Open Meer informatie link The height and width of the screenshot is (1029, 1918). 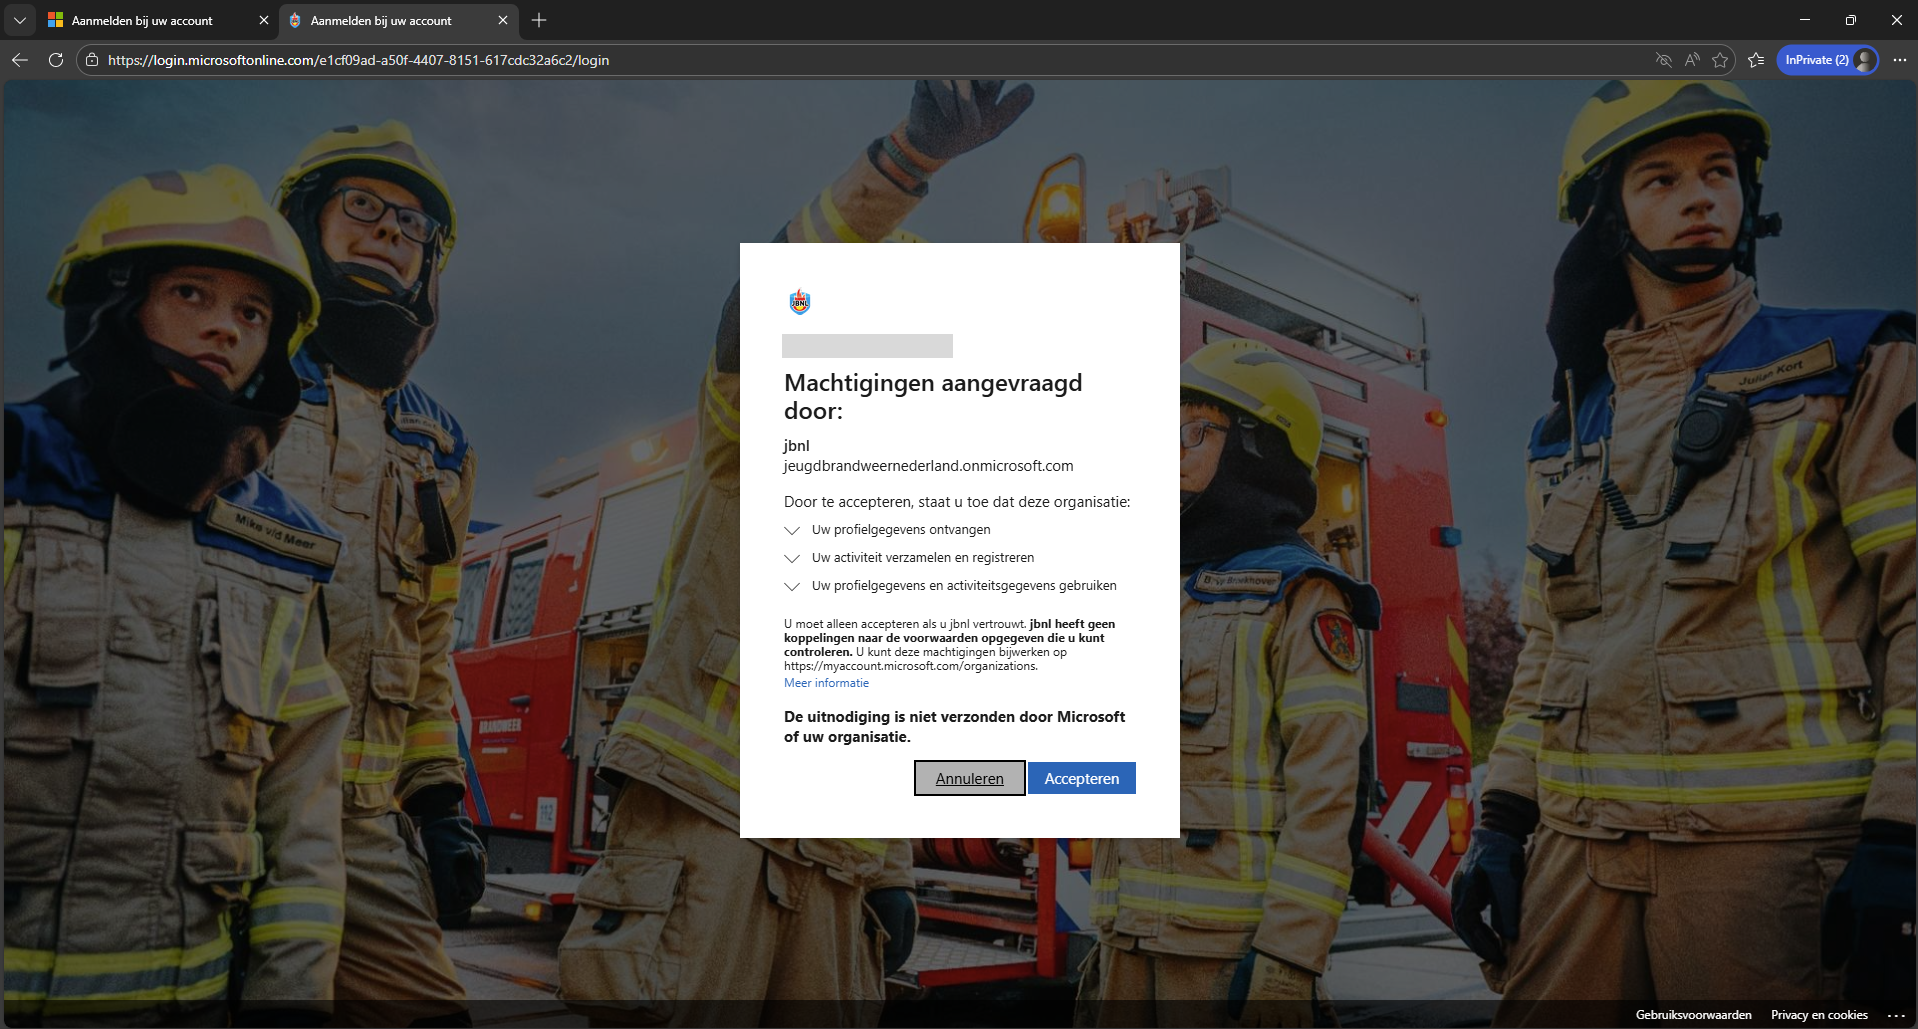[826, 683]
